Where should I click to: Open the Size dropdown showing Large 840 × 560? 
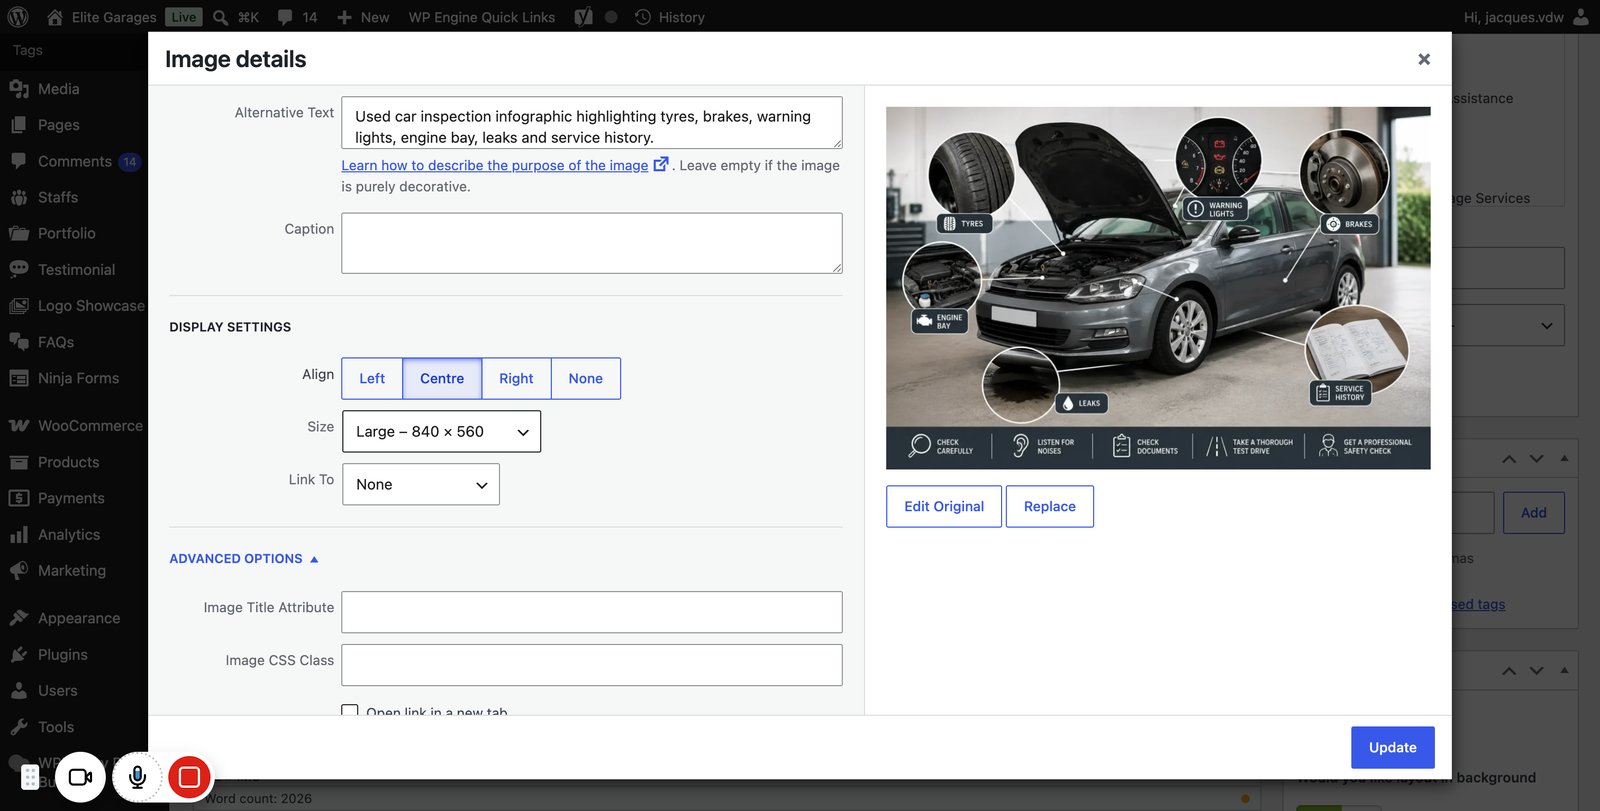coord(442,432)
